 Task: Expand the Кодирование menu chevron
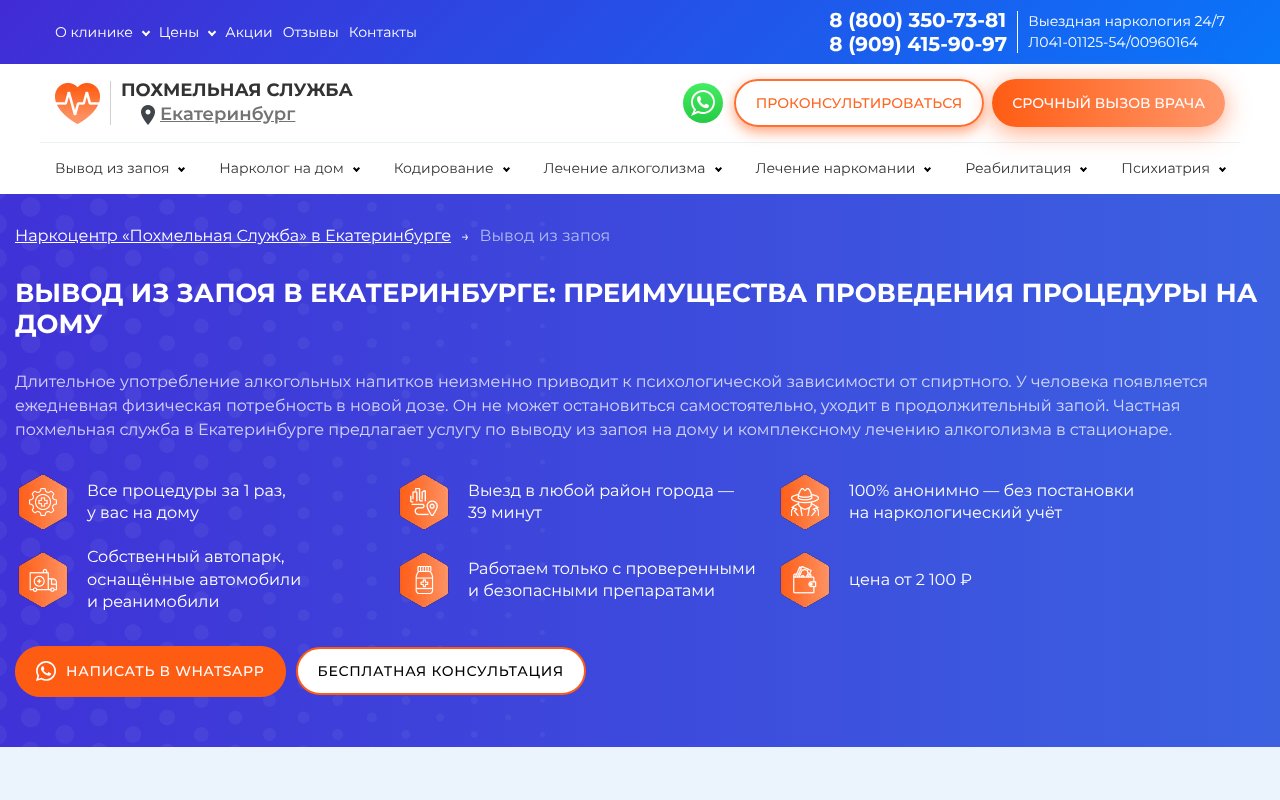click(x=508, y=169)
